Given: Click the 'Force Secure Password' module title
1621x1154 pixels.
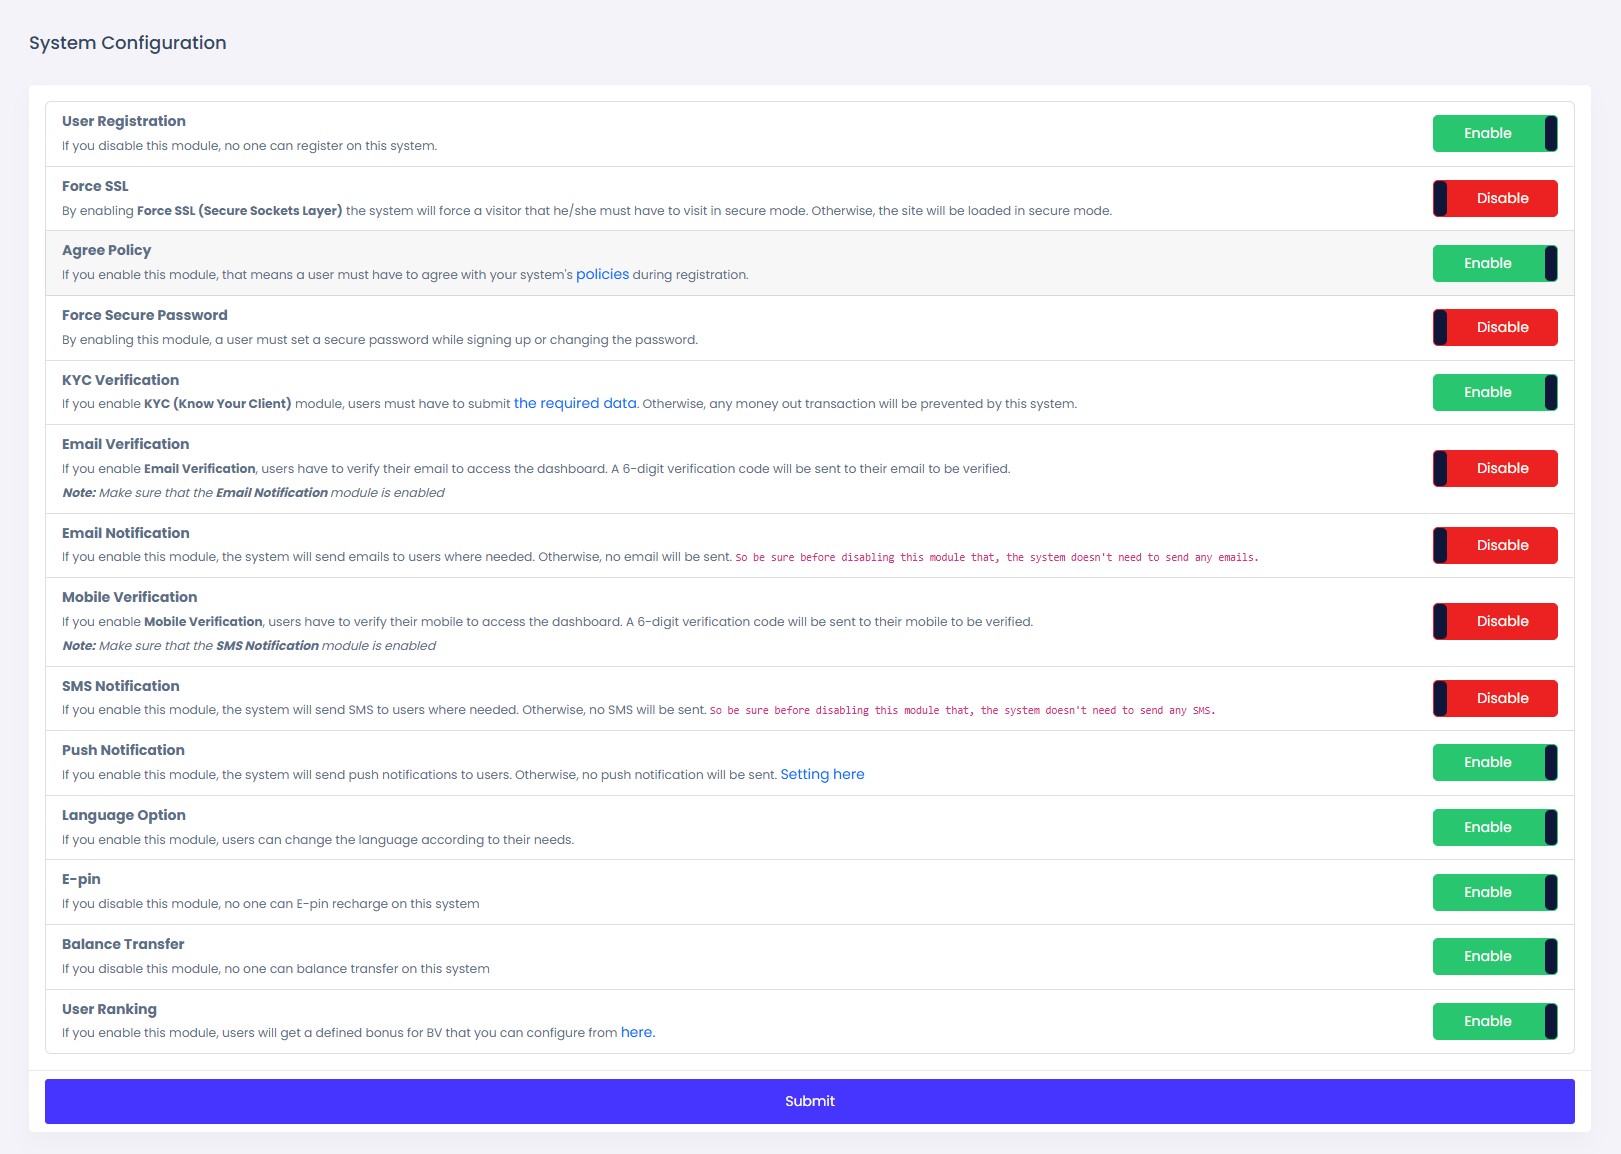Looking at the screenshot, I should 145,315.
